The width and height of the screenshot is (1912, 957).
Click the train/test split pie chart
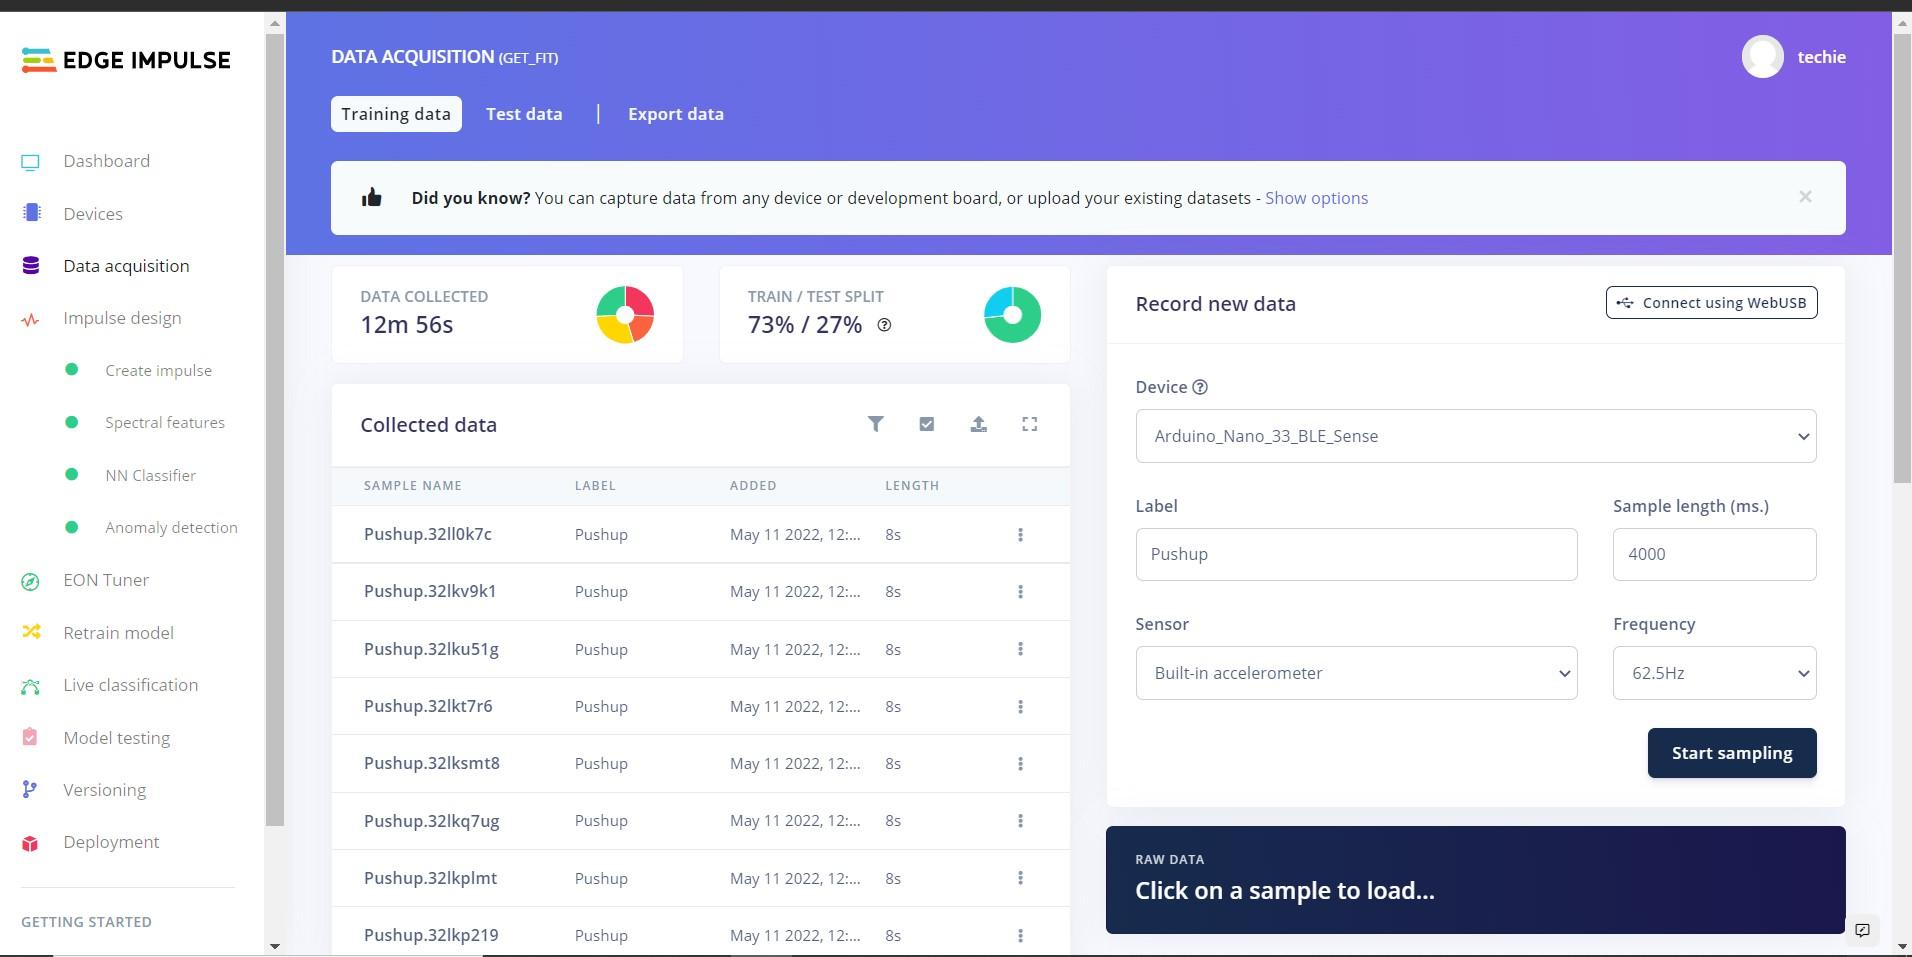coord(1012,315)
